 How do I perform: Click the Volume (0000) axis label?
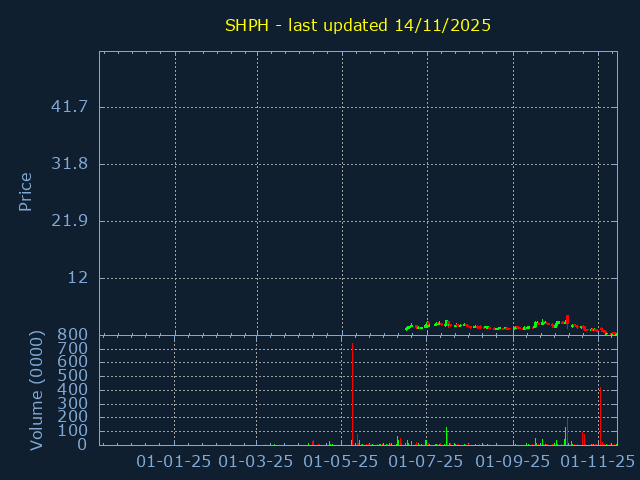click(37, 389)
